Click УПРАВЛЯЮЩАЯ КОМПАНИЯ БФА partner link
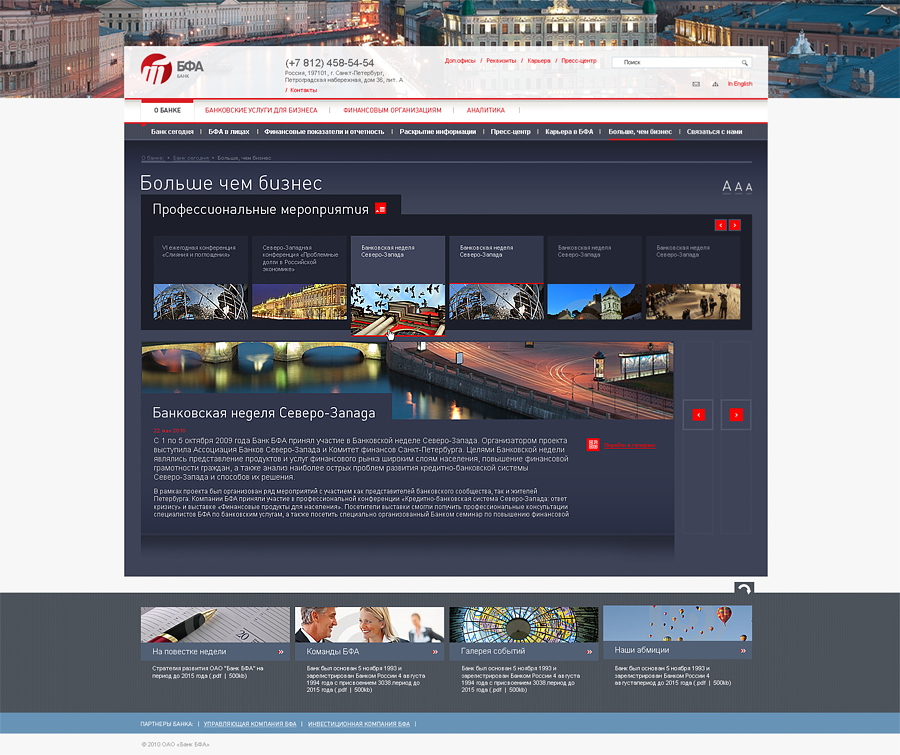The height and width of the screenshot is (755, 900). (x=250, y=724)
